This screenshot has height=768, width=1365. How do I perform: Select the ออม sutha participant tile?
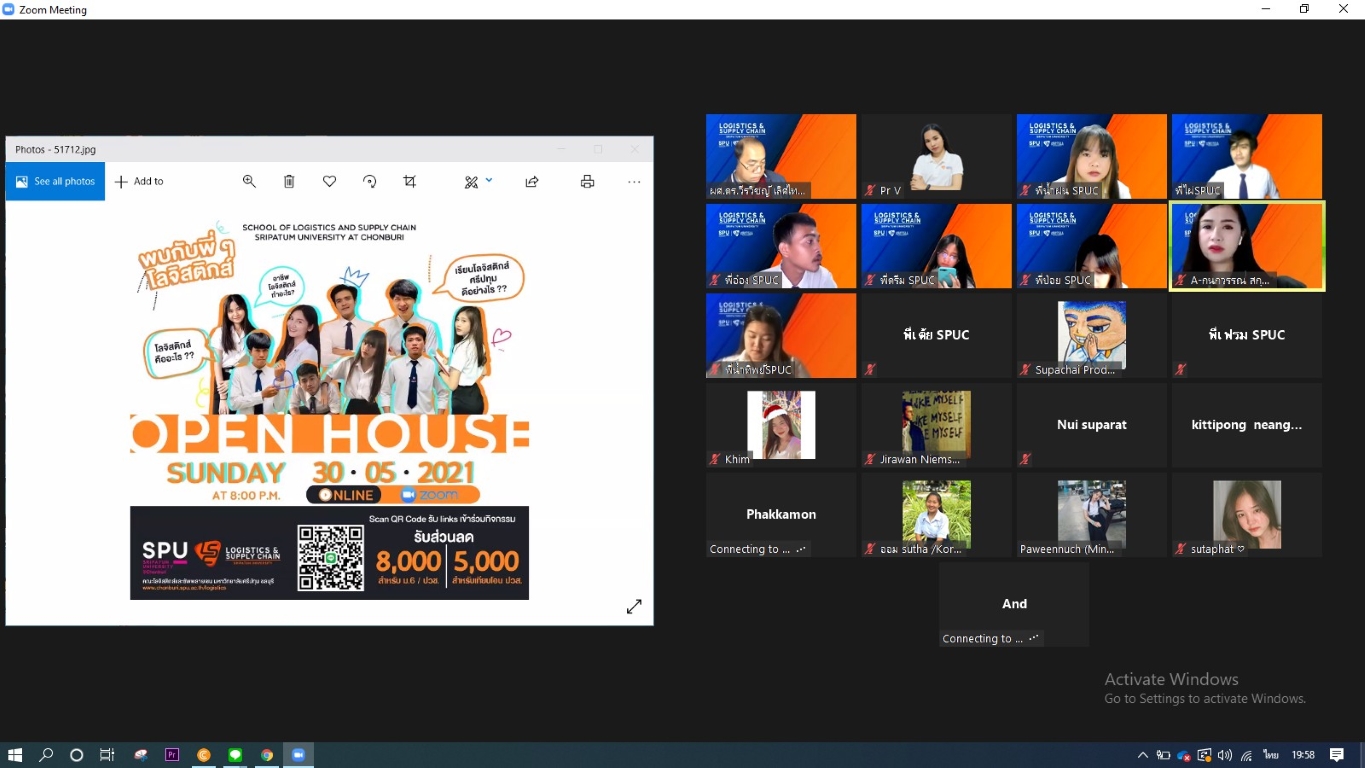(936, 515)
